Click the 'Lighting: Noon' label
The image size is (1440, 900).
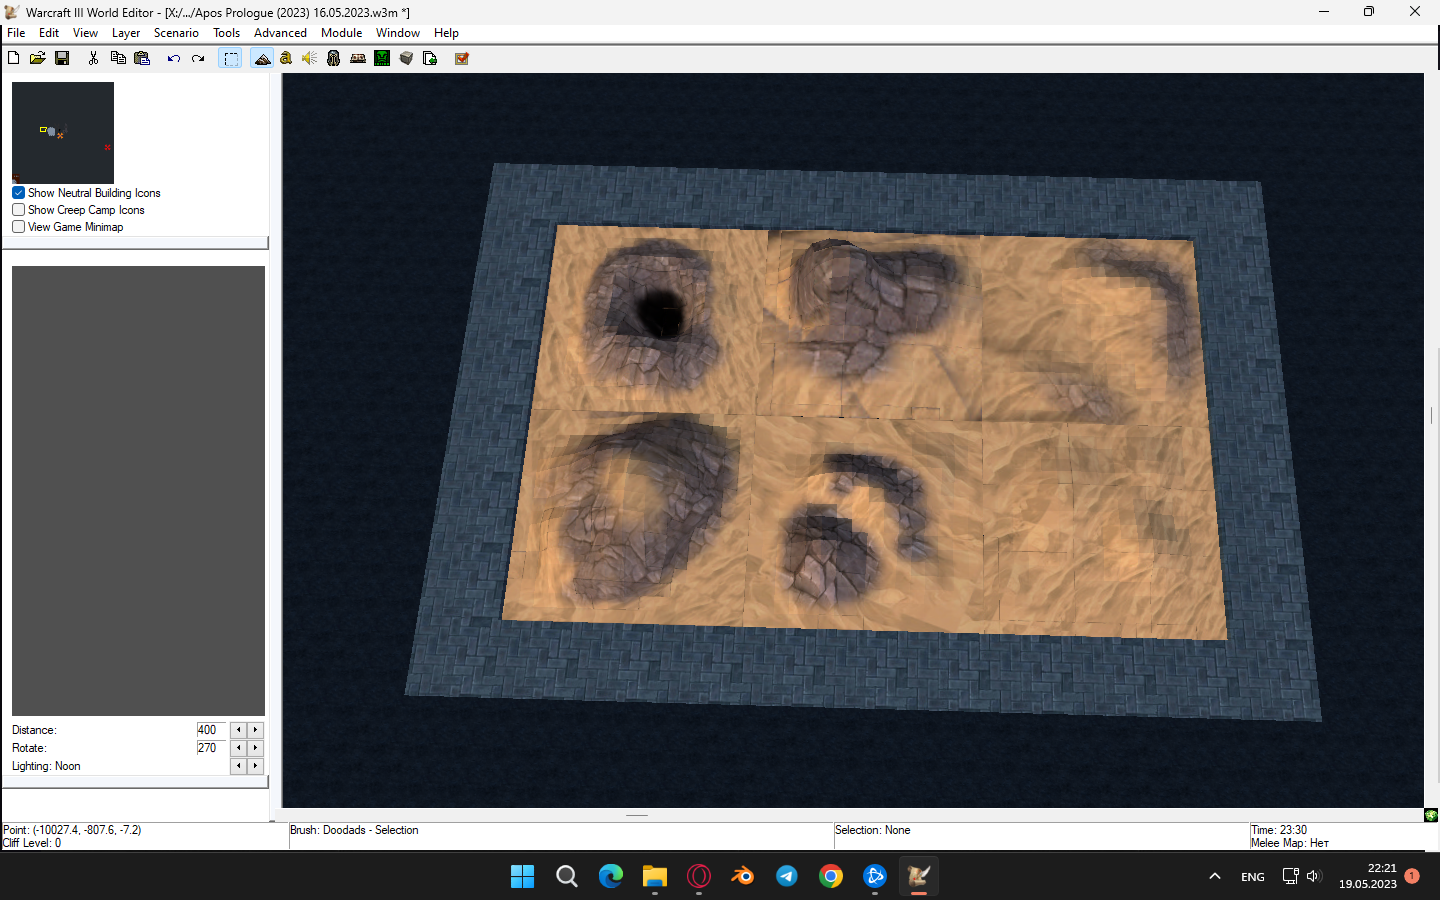(x=46, y=766)
